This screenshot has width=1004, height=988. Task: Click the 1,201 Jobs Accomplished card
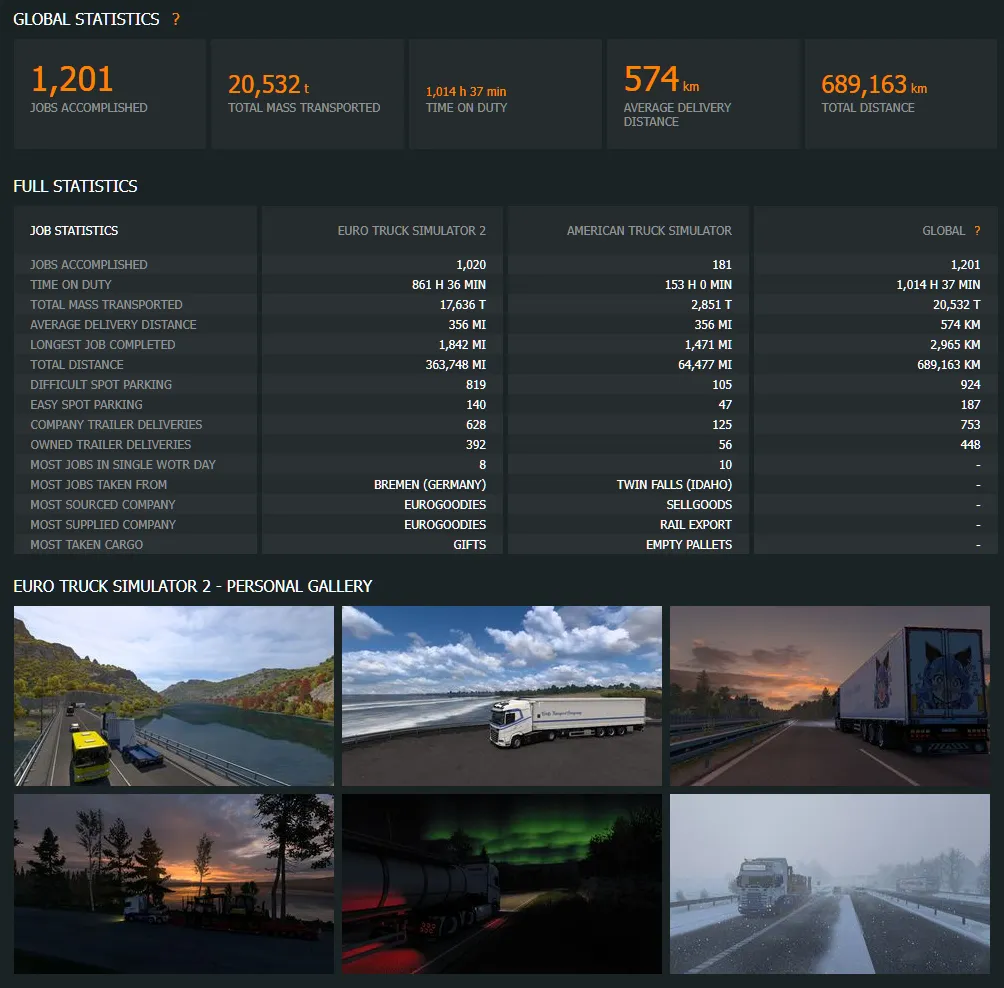point(109,94)
